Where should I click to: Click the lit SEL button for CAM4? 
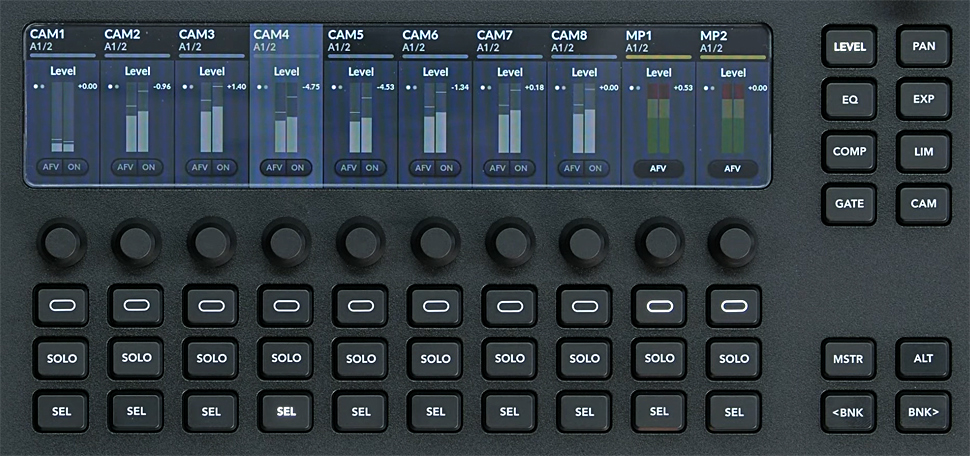[285, 411]
